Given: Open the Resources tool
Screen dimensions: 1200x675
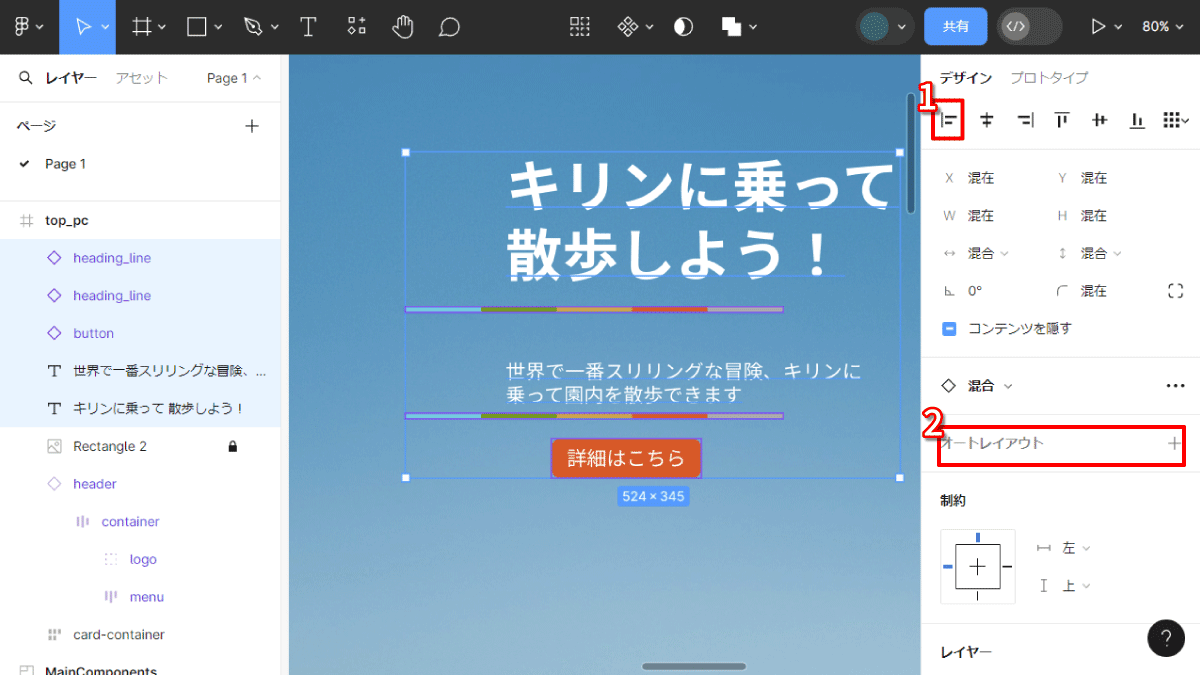Looking at the screenshot, I should coord(356,27).
